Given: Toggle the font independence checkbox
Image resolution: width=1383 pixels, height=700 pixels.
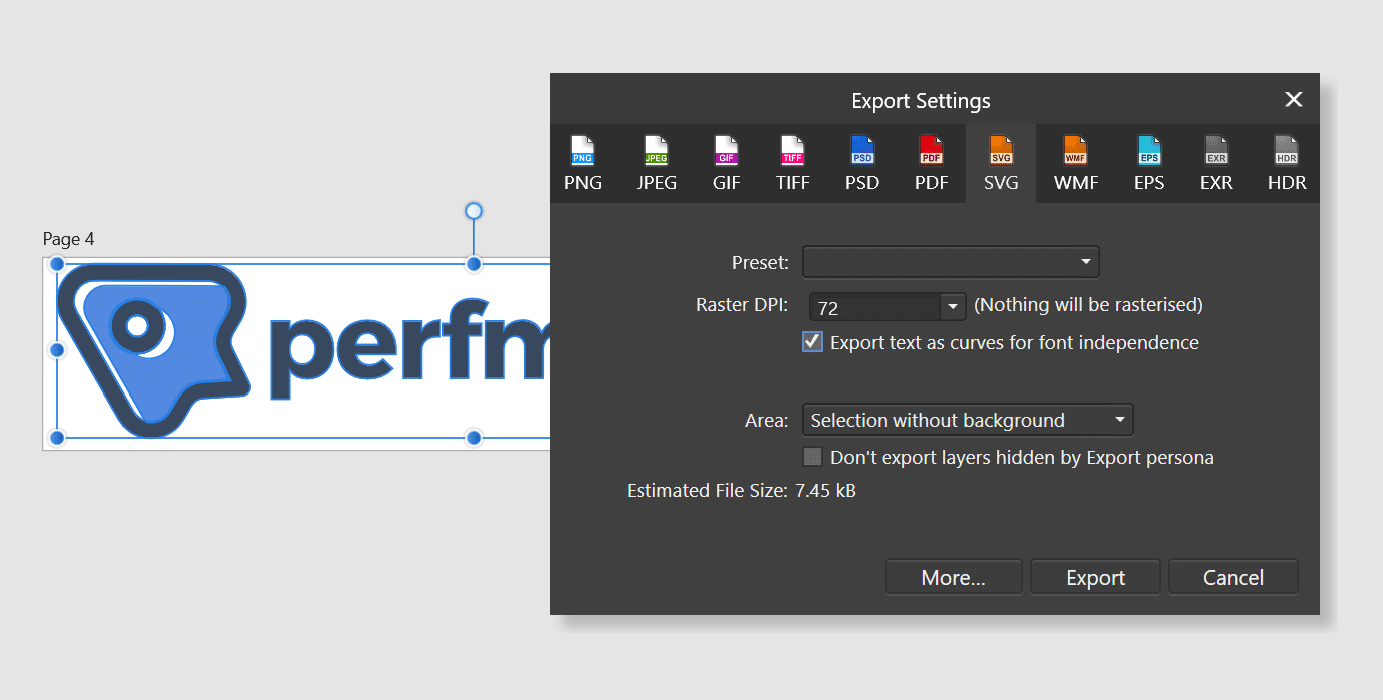Looking at the screenshot, I should [x=812, y=341].
